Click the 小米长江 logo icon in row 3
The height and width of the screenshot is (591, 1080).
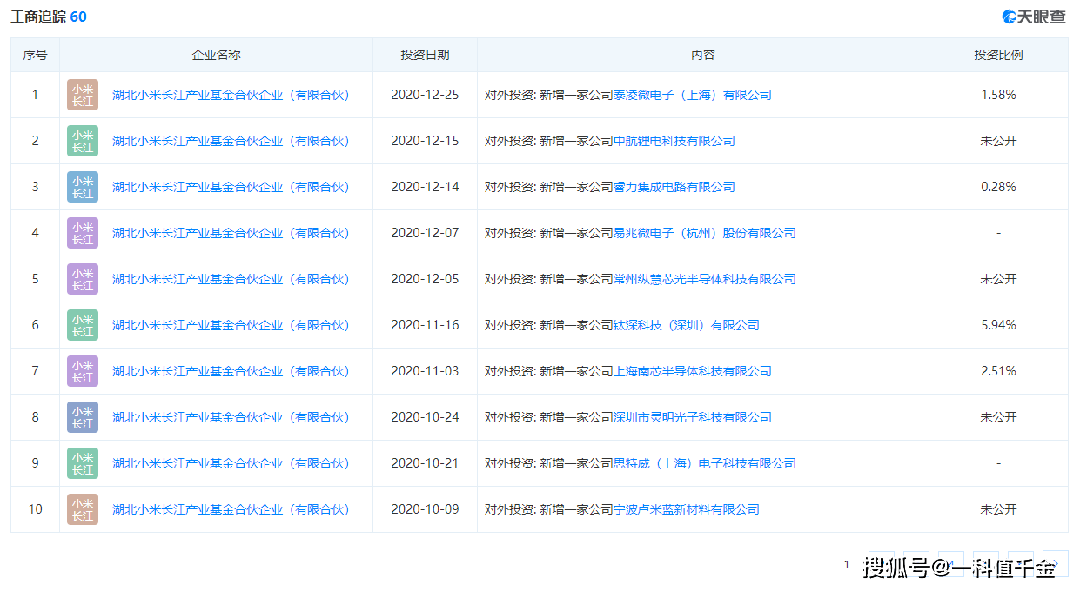(82, 187)
